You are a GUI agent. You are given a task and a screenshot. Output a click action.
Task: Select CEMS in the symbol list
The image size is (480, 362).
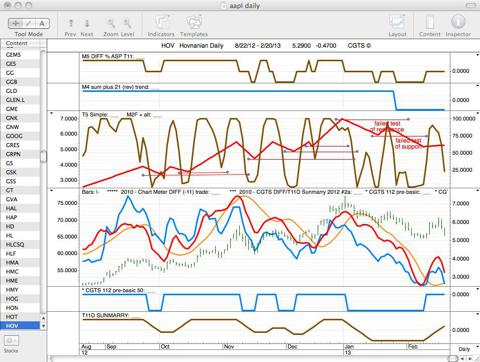coord(20,54)
